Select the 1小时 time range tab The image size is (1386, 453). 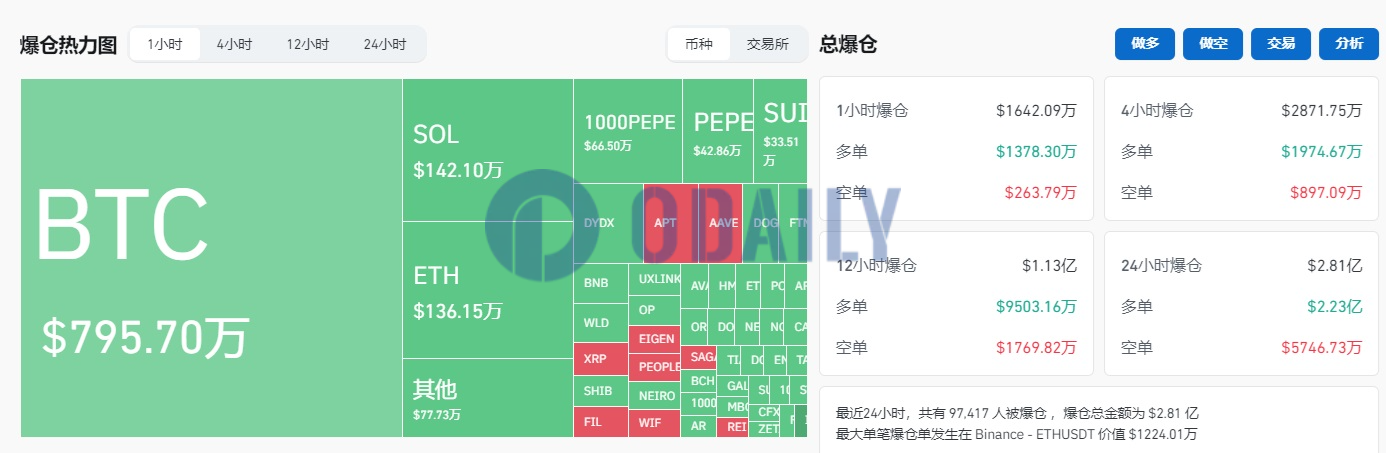[165, 44]
